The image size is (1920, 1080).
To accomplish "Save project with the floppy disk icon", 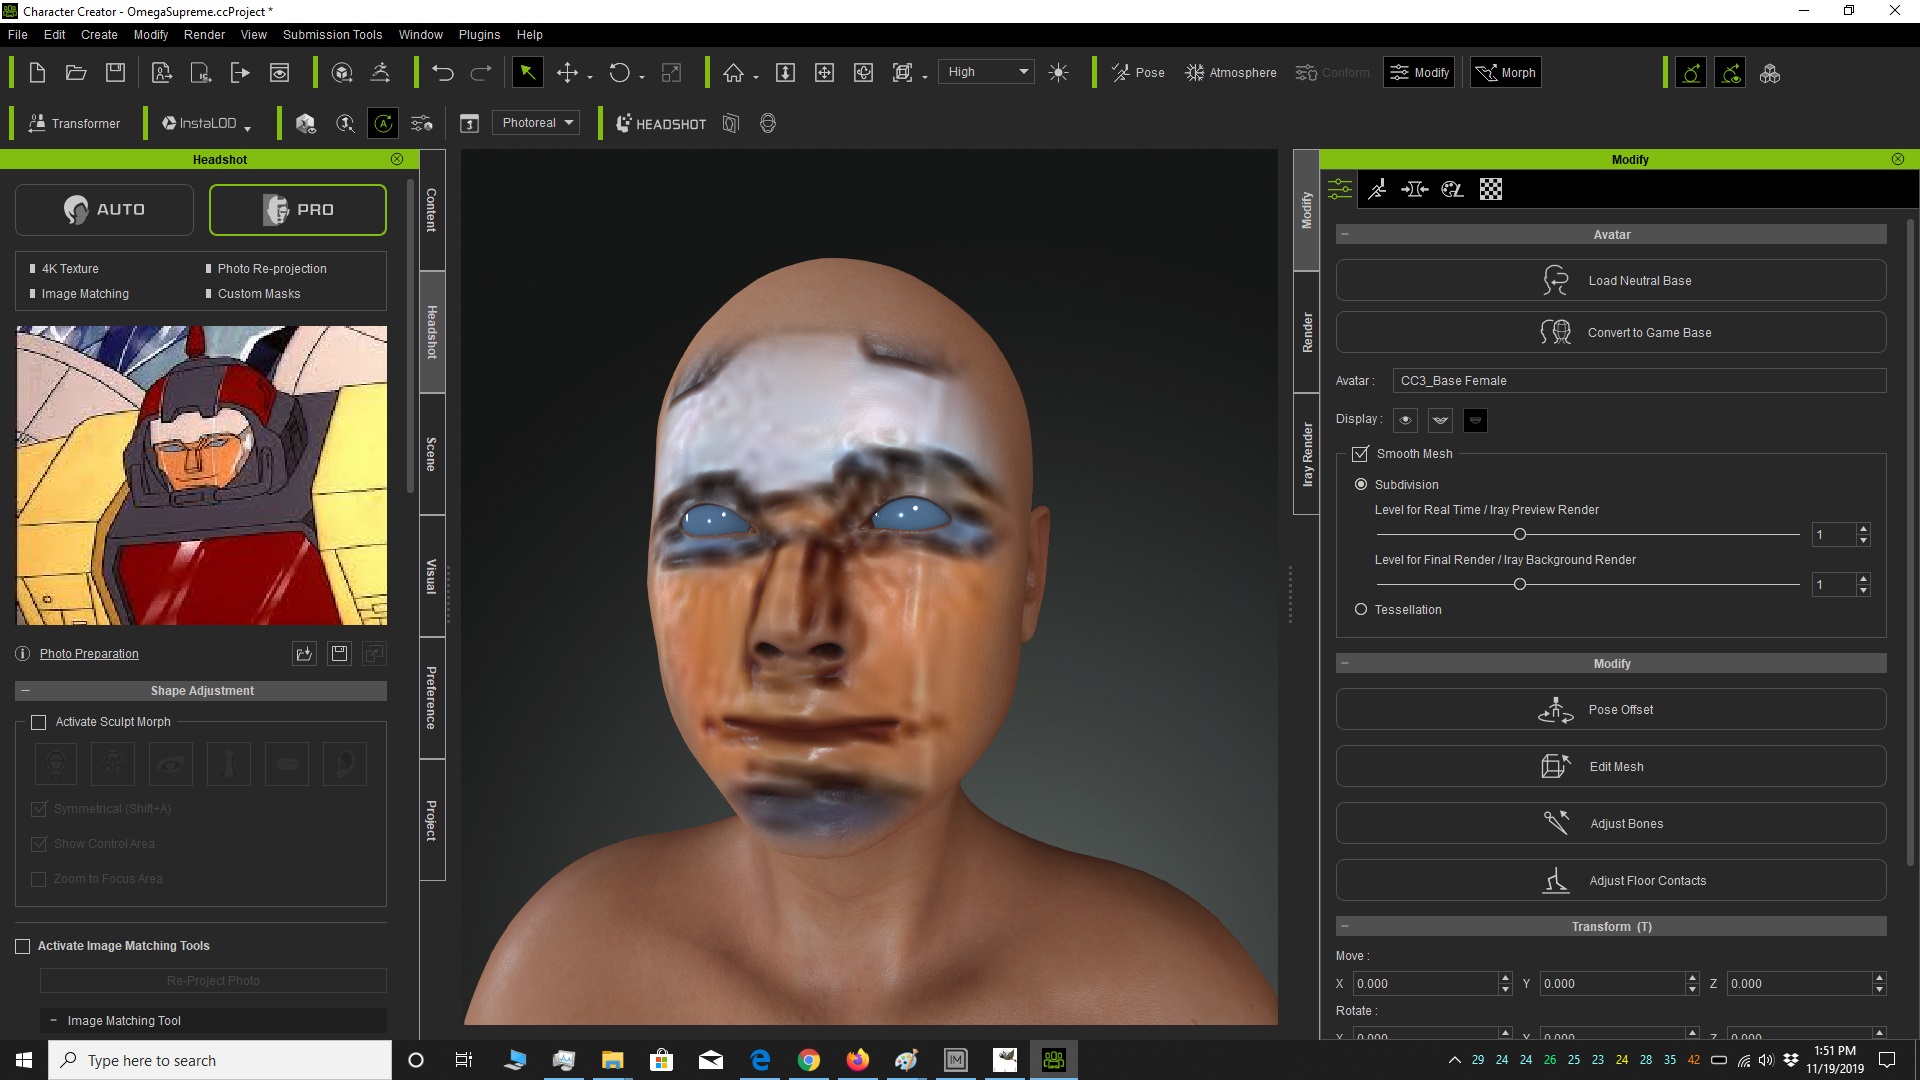I will coord(116,72).
